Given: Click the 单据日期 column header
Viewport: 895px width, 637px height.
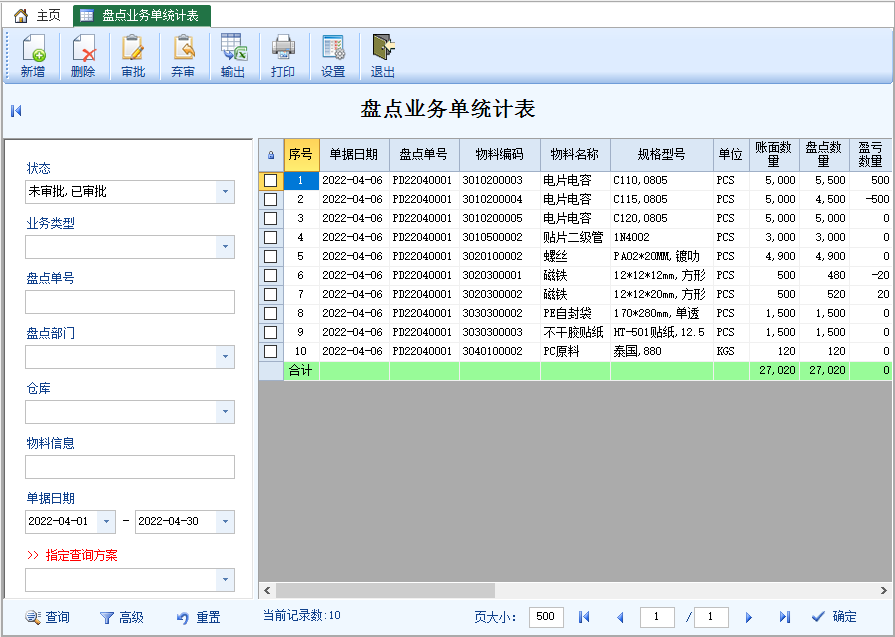Looking at the screenshot, I should (354, 155).
